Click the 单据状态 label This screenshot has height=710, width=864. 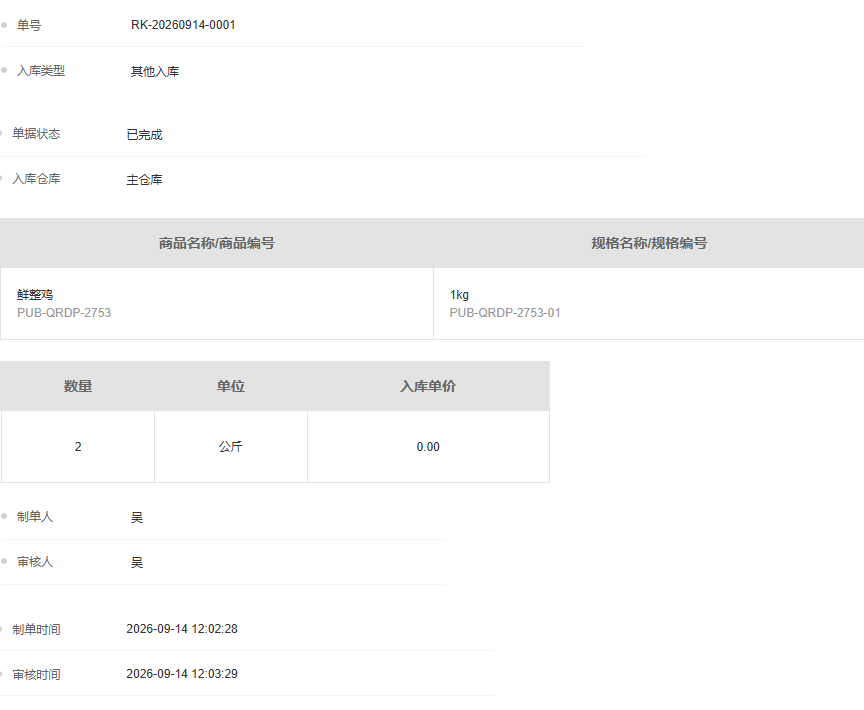pyautogui.click(x=36, y=133)
